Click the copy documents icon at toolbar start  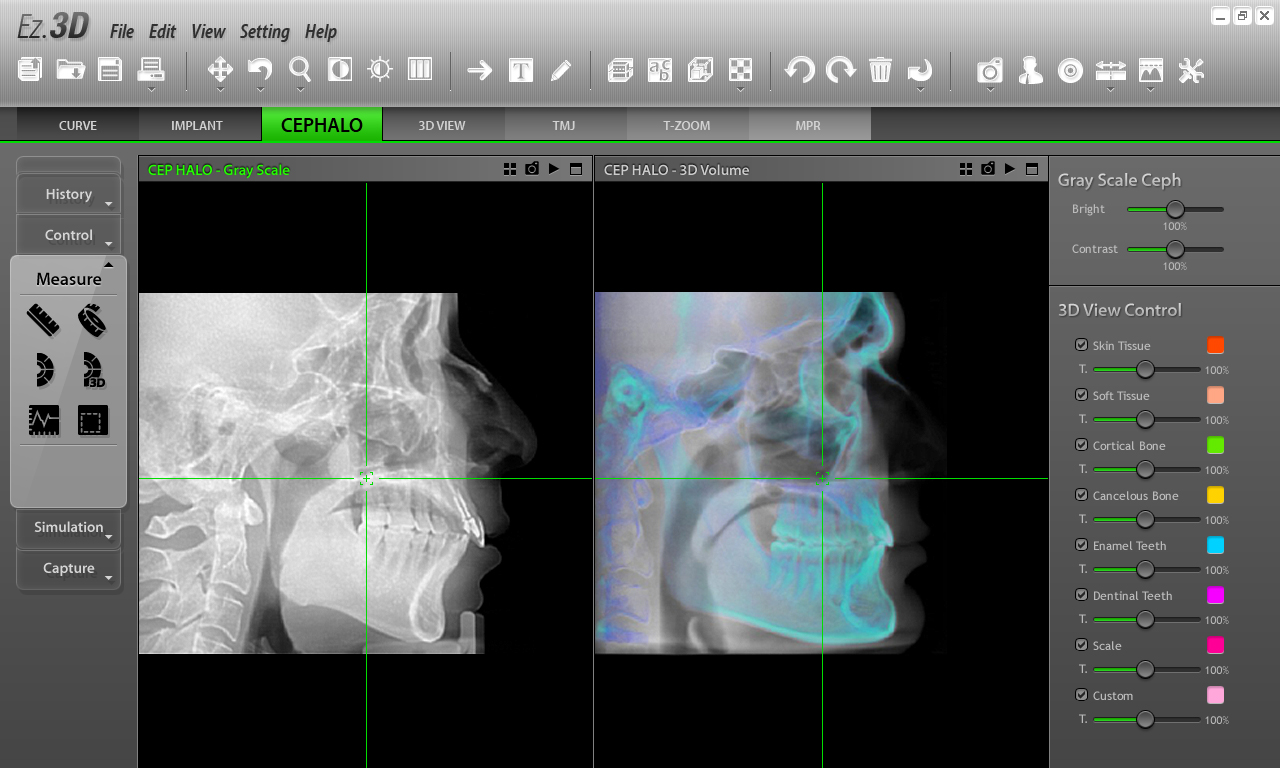(x=30, y=69)
